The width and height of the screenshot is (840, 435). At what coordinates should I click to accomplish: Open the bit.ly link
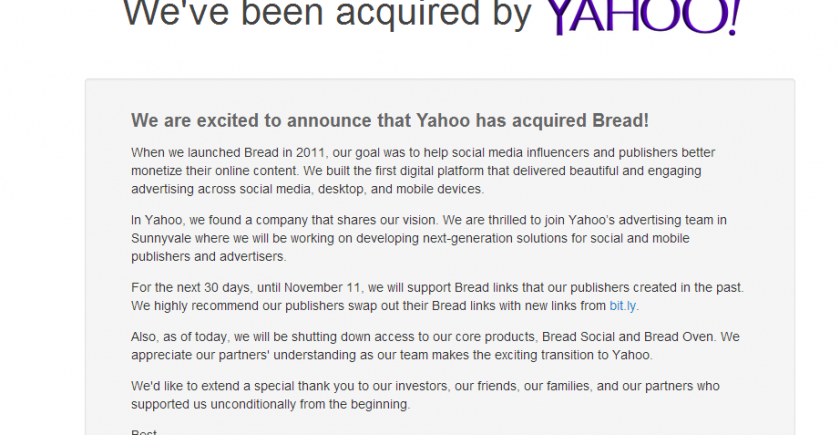tap(623, 303)
